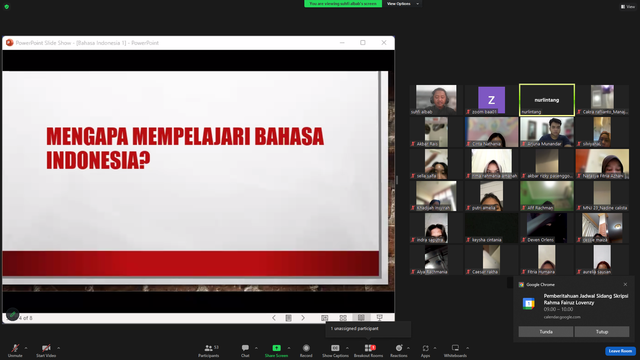Select video tile of aurelia sausan
This screenshot has height=360, width=640.
pyautogui.click(x=602, y=260)
